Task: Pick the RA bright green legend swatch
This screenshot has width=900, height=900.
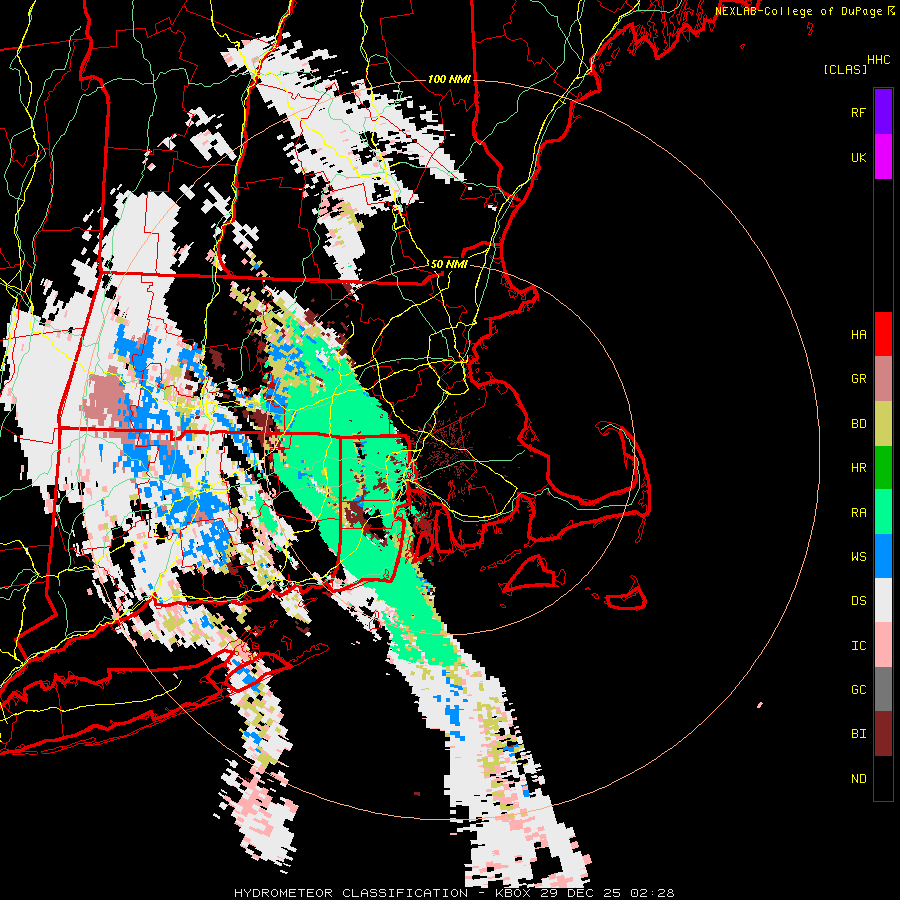Action: click(x=883, y=512)
